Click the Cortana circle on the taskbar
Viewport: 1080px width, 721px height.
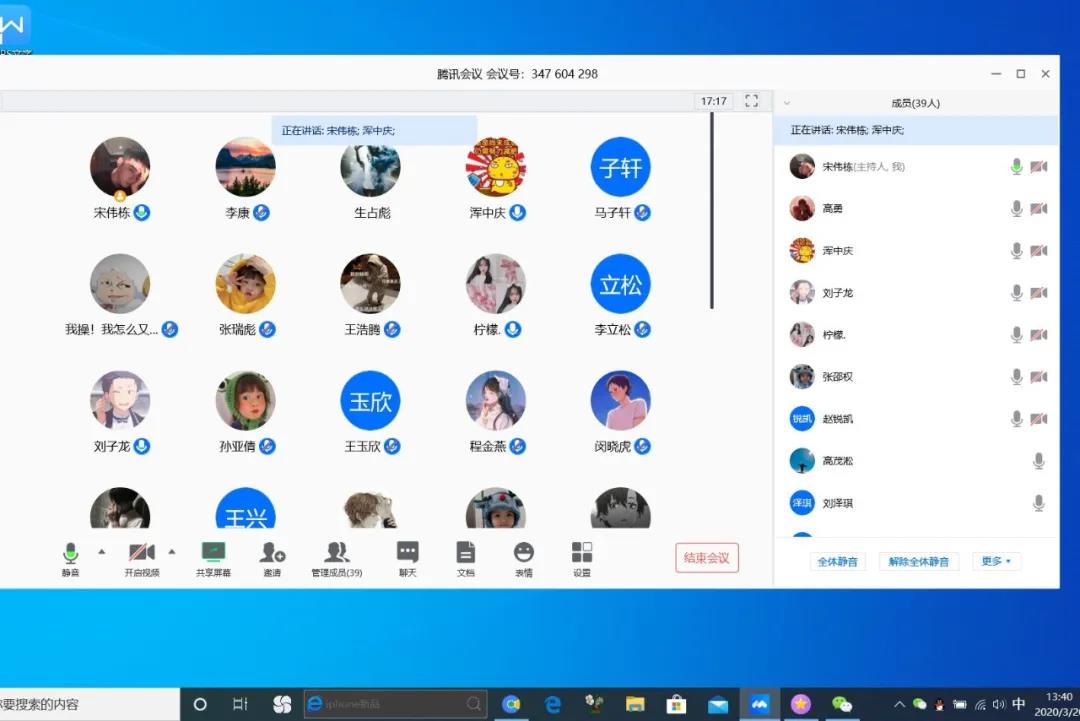click(200, 704)
